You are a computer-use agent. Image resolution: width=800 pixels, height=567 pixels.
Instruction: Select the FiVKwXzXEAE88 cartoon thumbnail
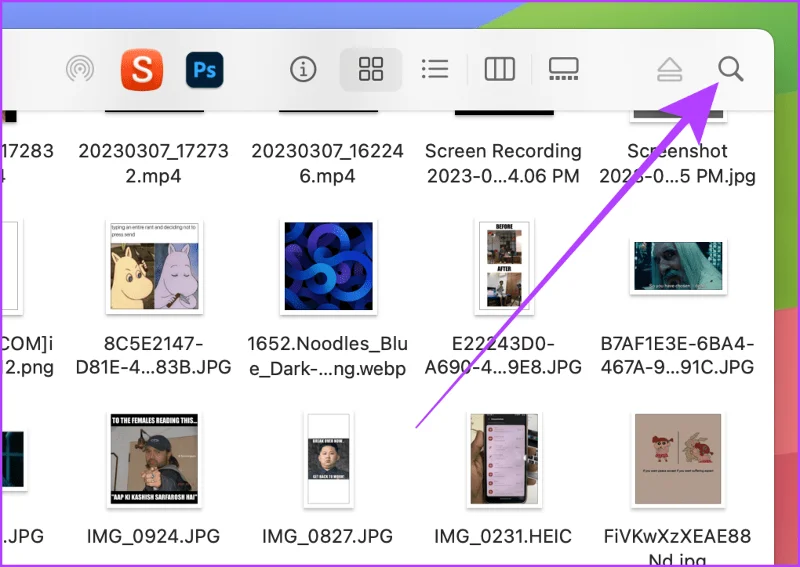point(678,459)
